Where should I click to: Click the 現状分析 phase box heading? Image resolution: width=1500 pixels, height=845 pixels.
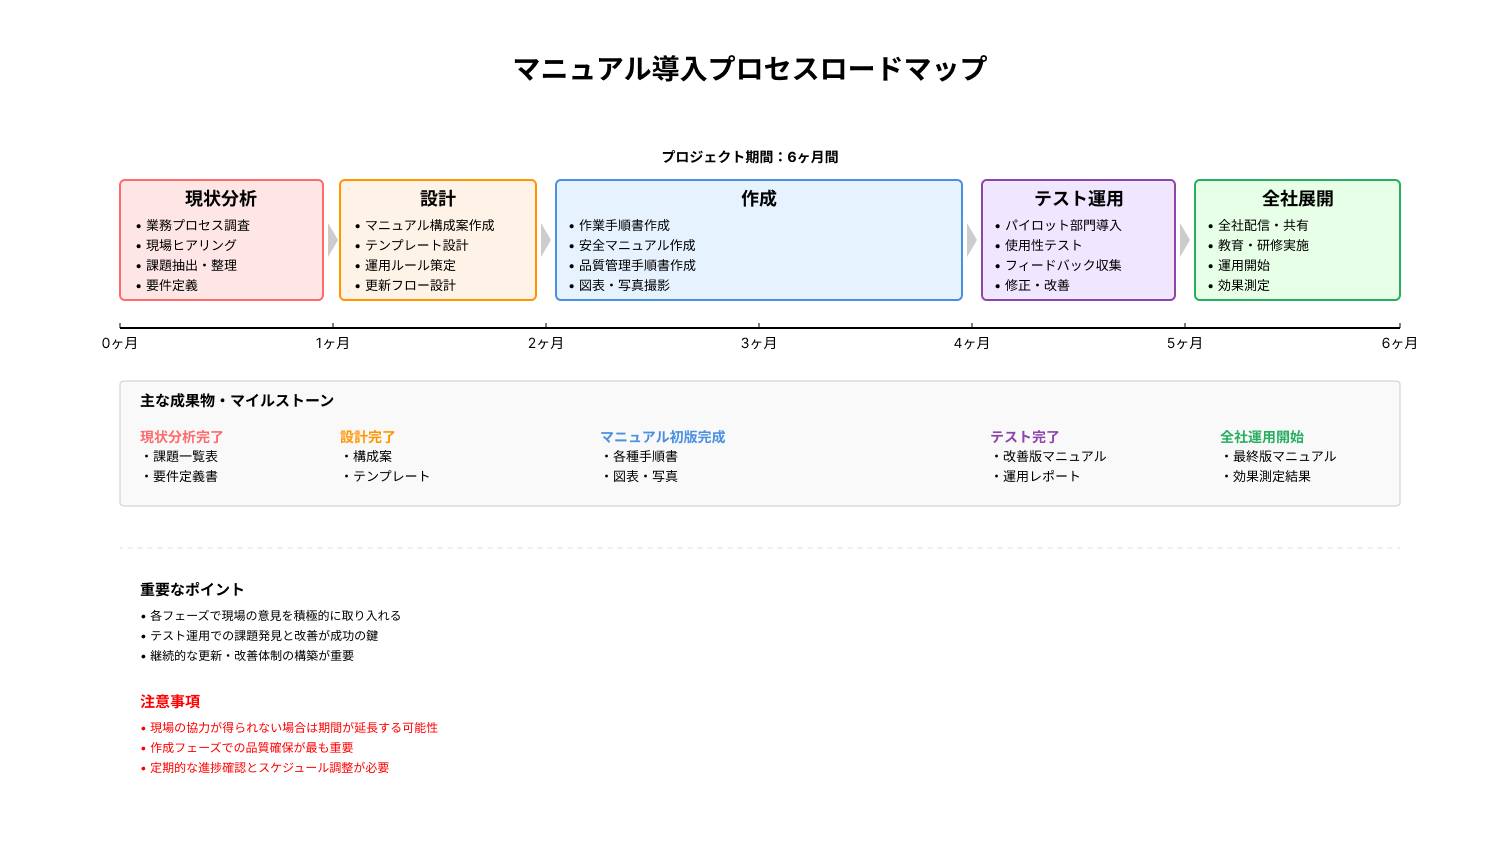[221, 199]
